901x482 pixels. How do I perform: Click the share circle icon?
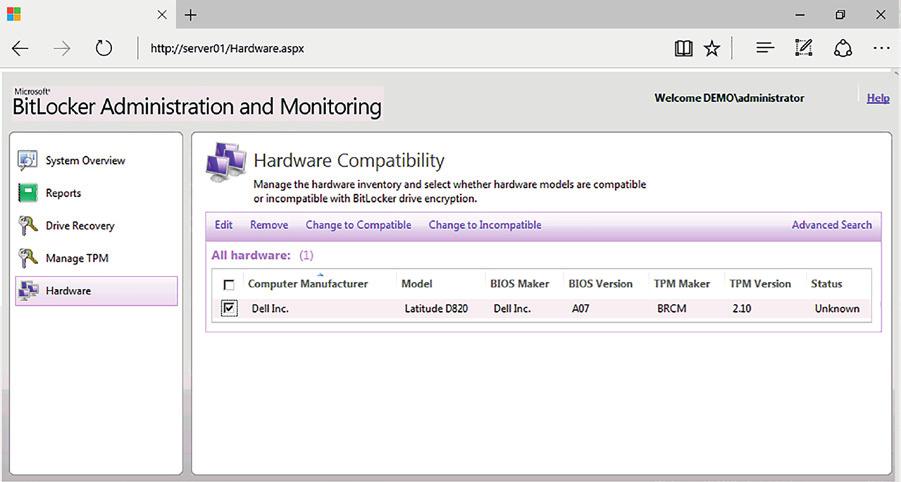[x=842, y=48]
